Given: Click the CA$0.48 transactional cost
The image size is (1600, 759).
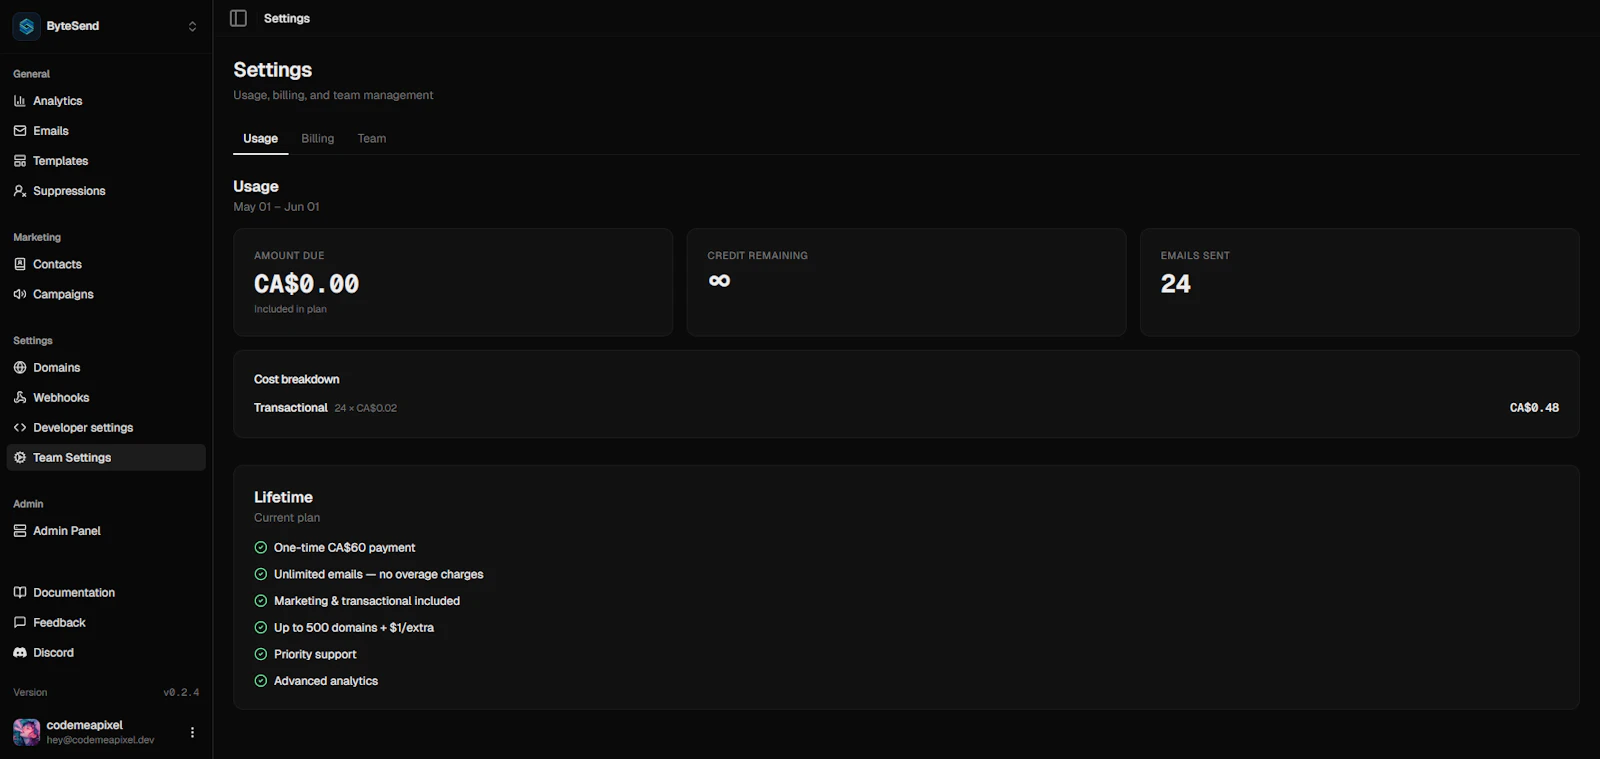Looking at the screenshot, I should click(x=1534, y=408).
